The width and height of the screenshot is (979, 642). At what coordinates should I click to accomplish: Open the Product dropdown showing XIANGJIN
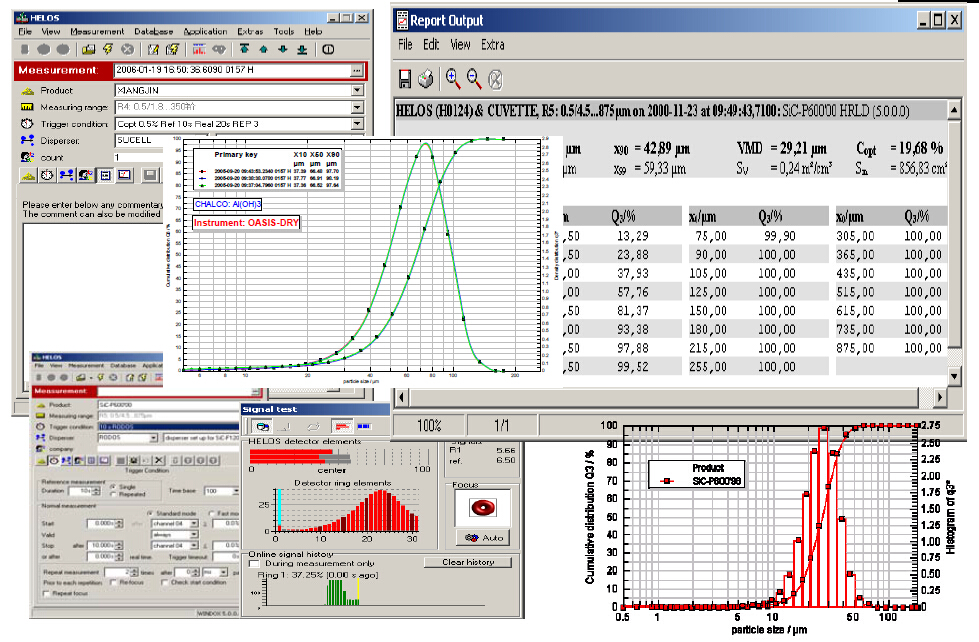pyautogui.click(x=357, y=91)
